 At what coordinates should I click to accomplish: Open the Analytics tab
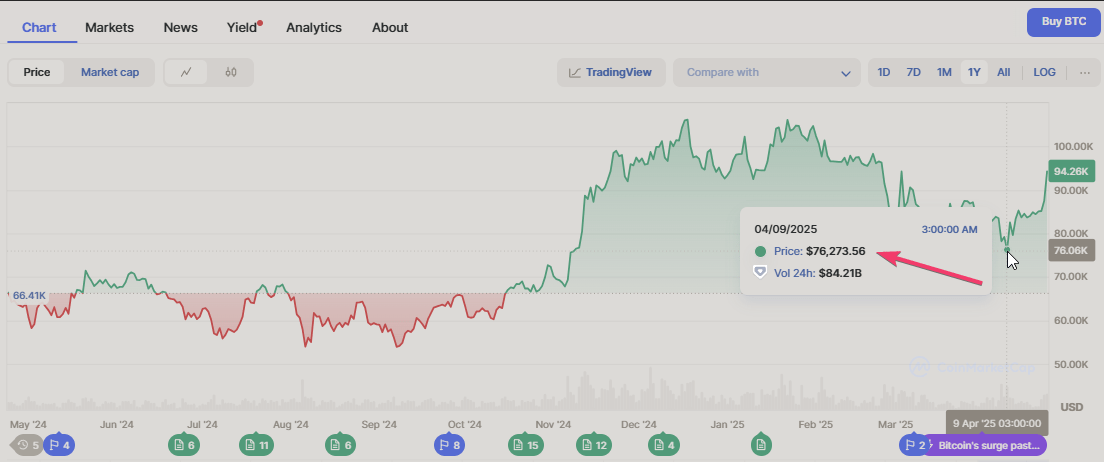click(x=314, y=27)
